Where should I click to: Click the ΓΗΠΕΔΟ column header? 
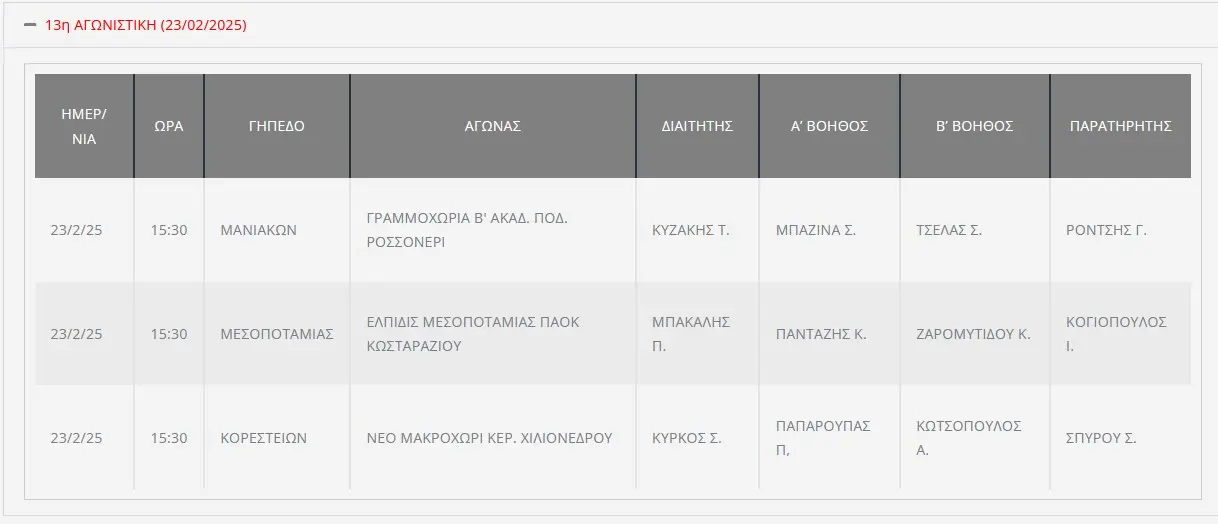click(x=277, y=126)
